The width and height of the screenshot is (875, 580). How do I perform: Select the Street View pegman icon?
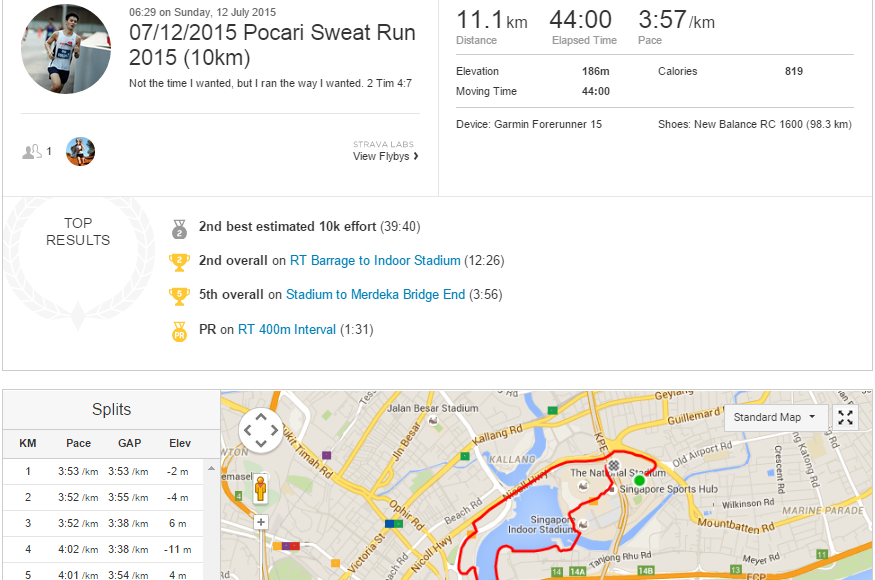(x=260, y=489)
